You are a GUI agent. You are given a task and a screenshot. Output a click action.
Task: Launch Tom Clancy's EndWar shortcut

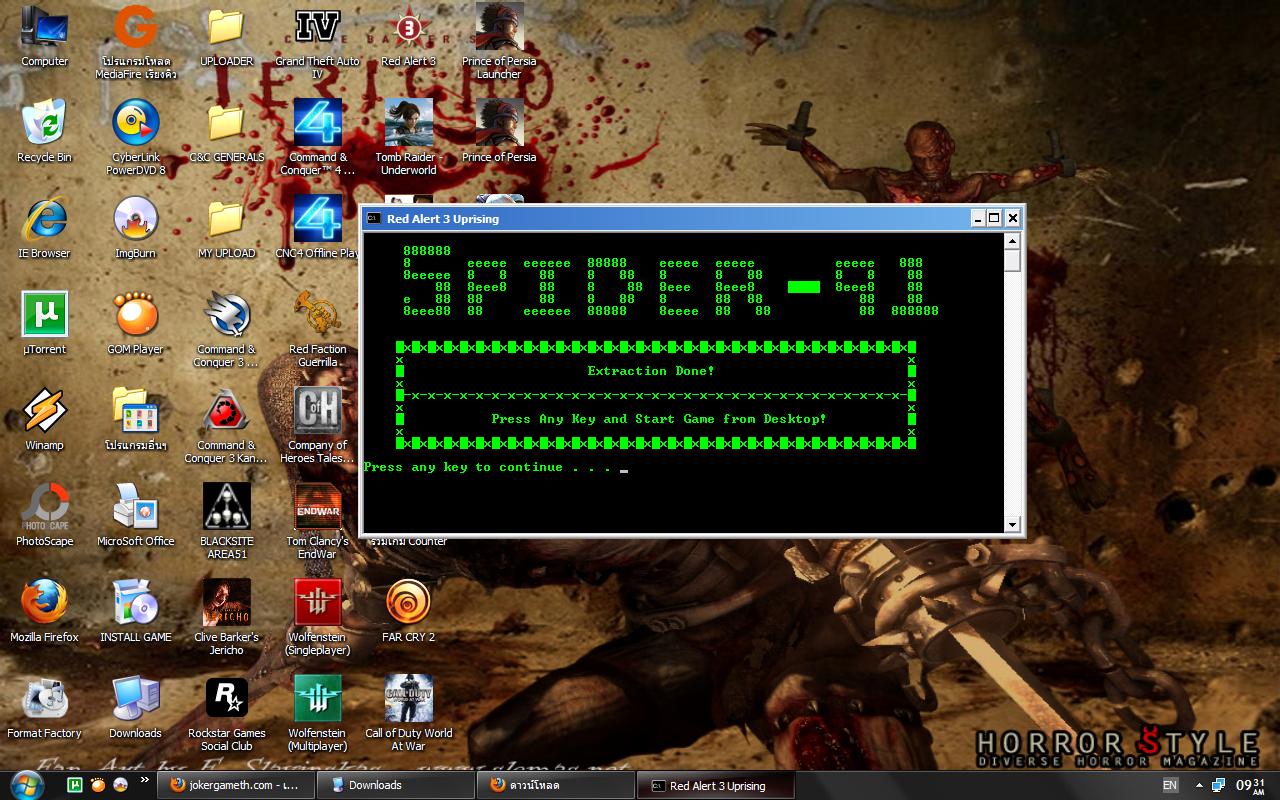pos(318,521)
